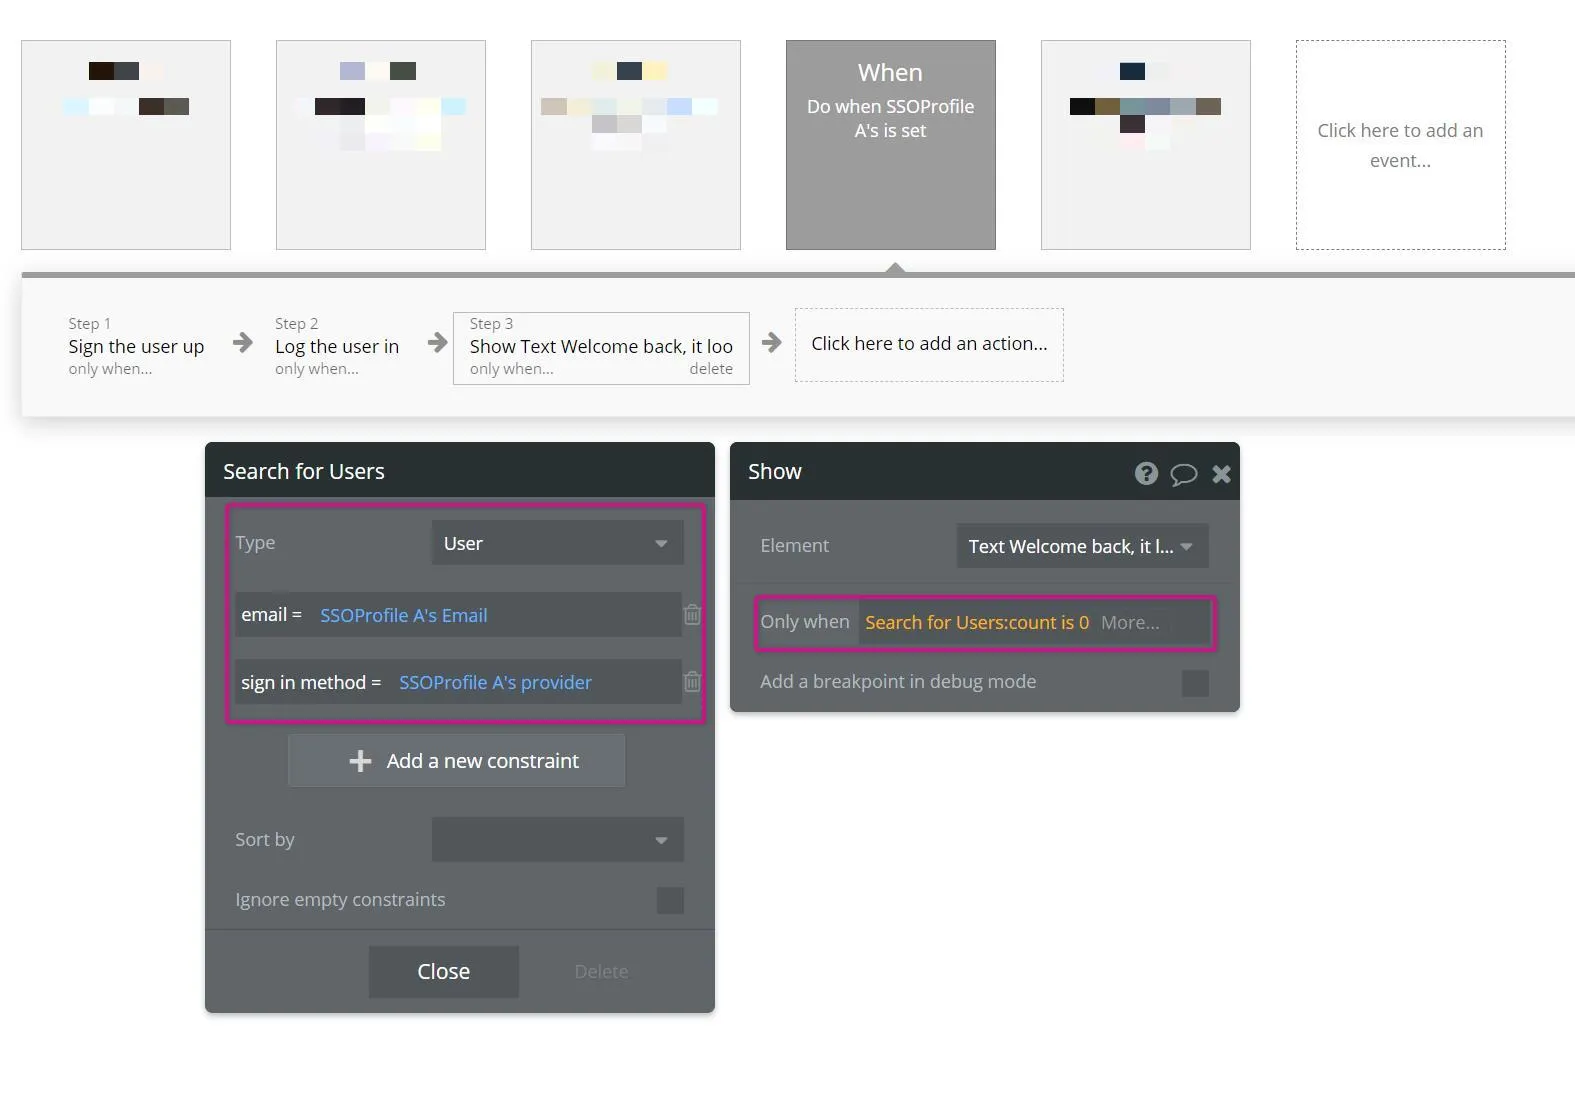This screenshot has width=1575, height=1106.
Task: Select Step 2 Log the user in
Action: [x=337, y=347]
